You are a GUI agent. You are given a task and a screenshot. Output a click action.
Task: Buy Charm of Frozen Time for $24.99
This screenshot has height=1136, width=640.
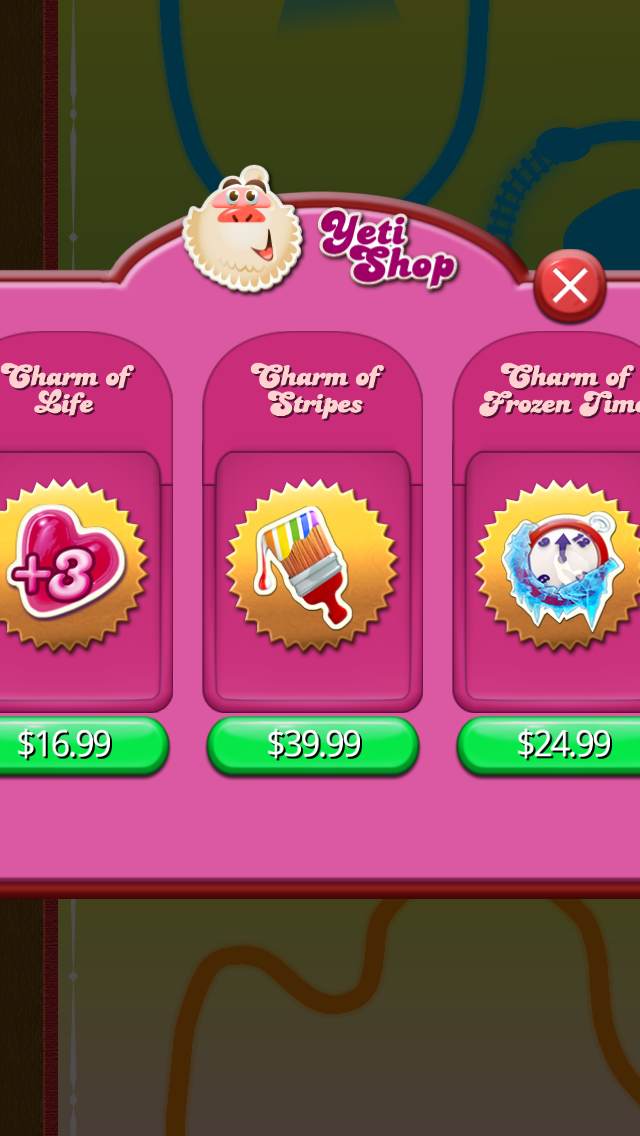551,745
